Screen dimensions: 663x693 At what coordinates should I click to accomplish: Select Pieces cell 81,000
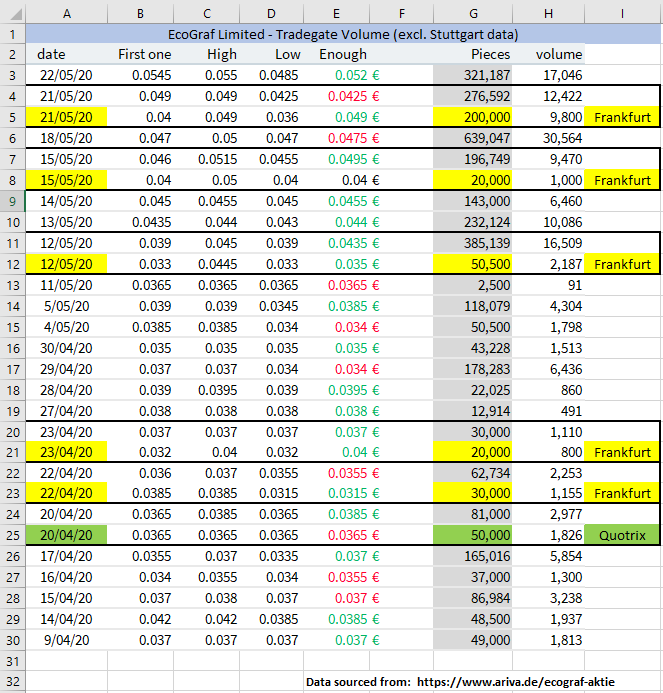coord(473,514)
